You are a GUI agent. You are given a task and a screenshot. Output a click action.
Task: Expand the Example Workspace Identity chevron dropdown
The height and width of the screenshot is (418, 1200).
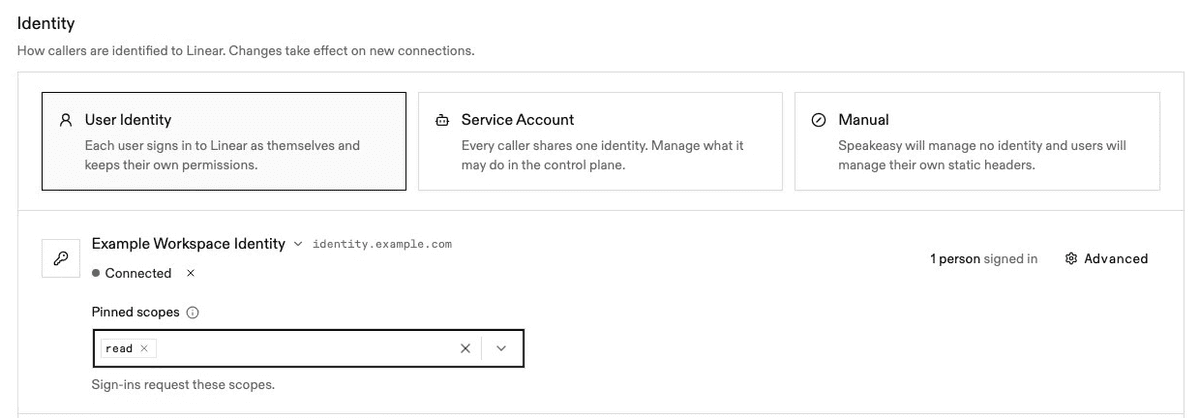(x=298, y=244)
